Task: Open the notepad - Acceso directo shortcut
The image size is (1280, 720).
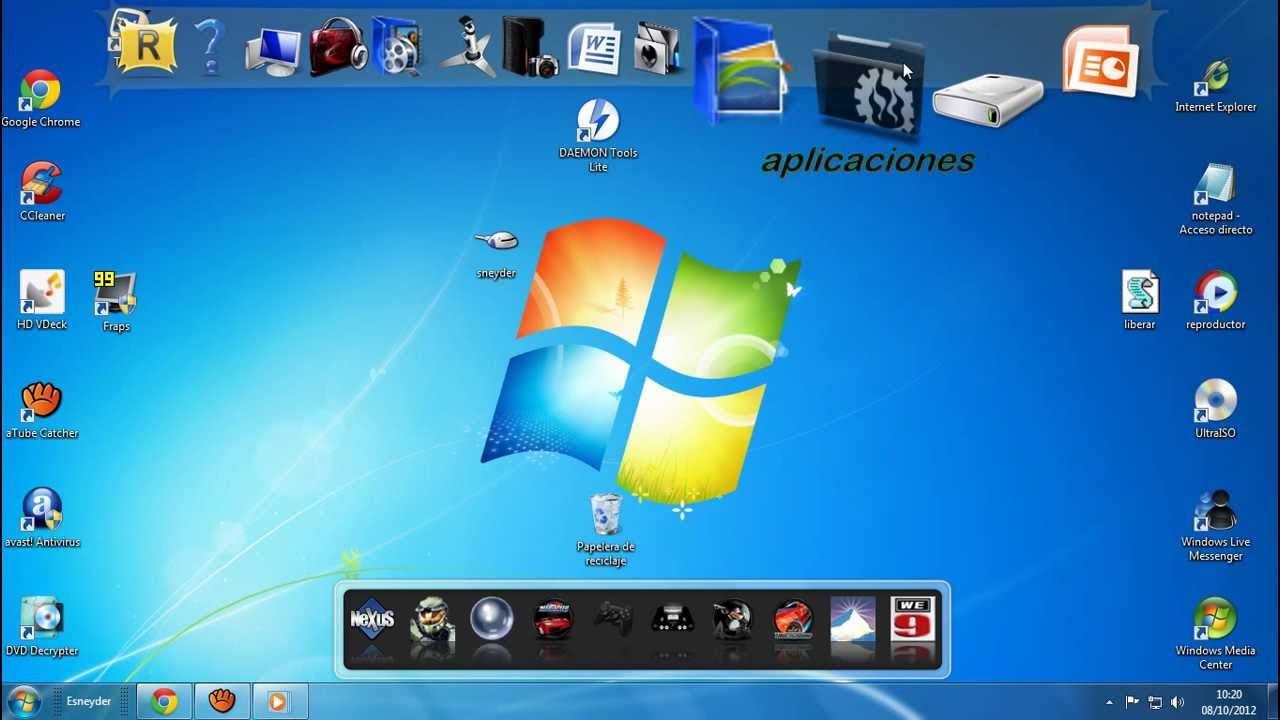Action: [1216, 200]
